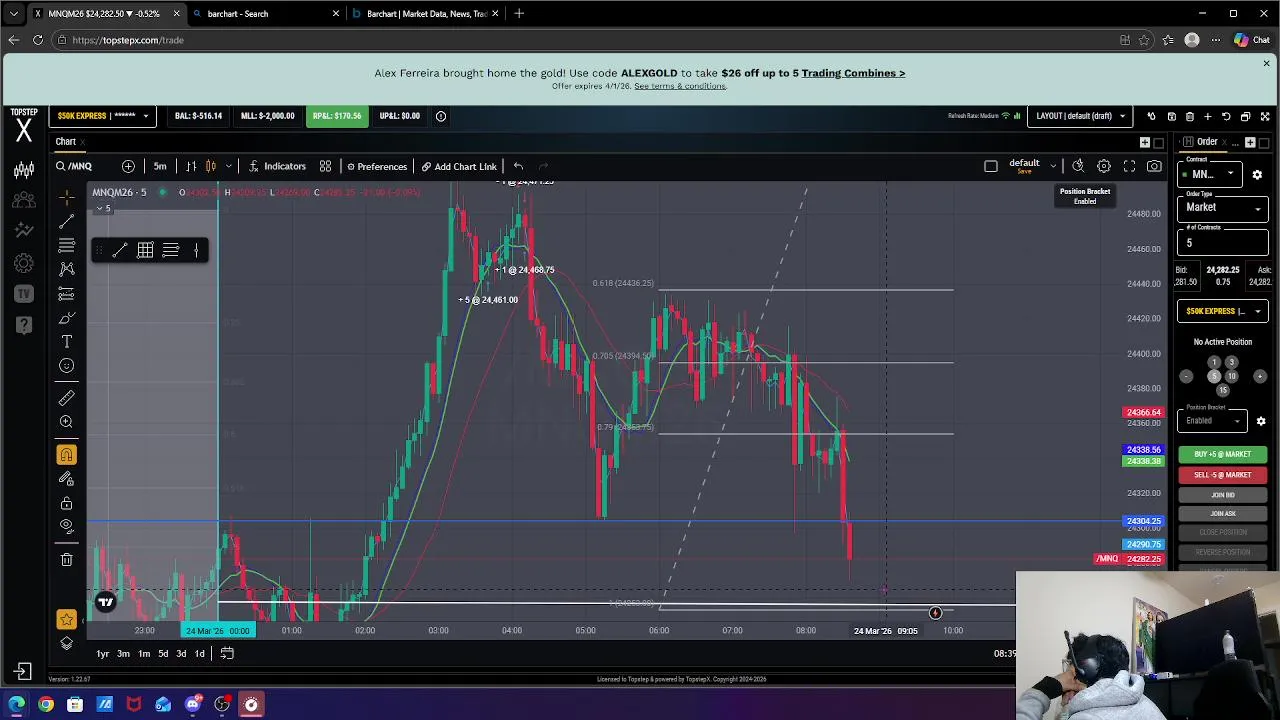This screenshot has width=1280, height=720.
Task: Select quantity preset 15
Action: [1222, 390]
